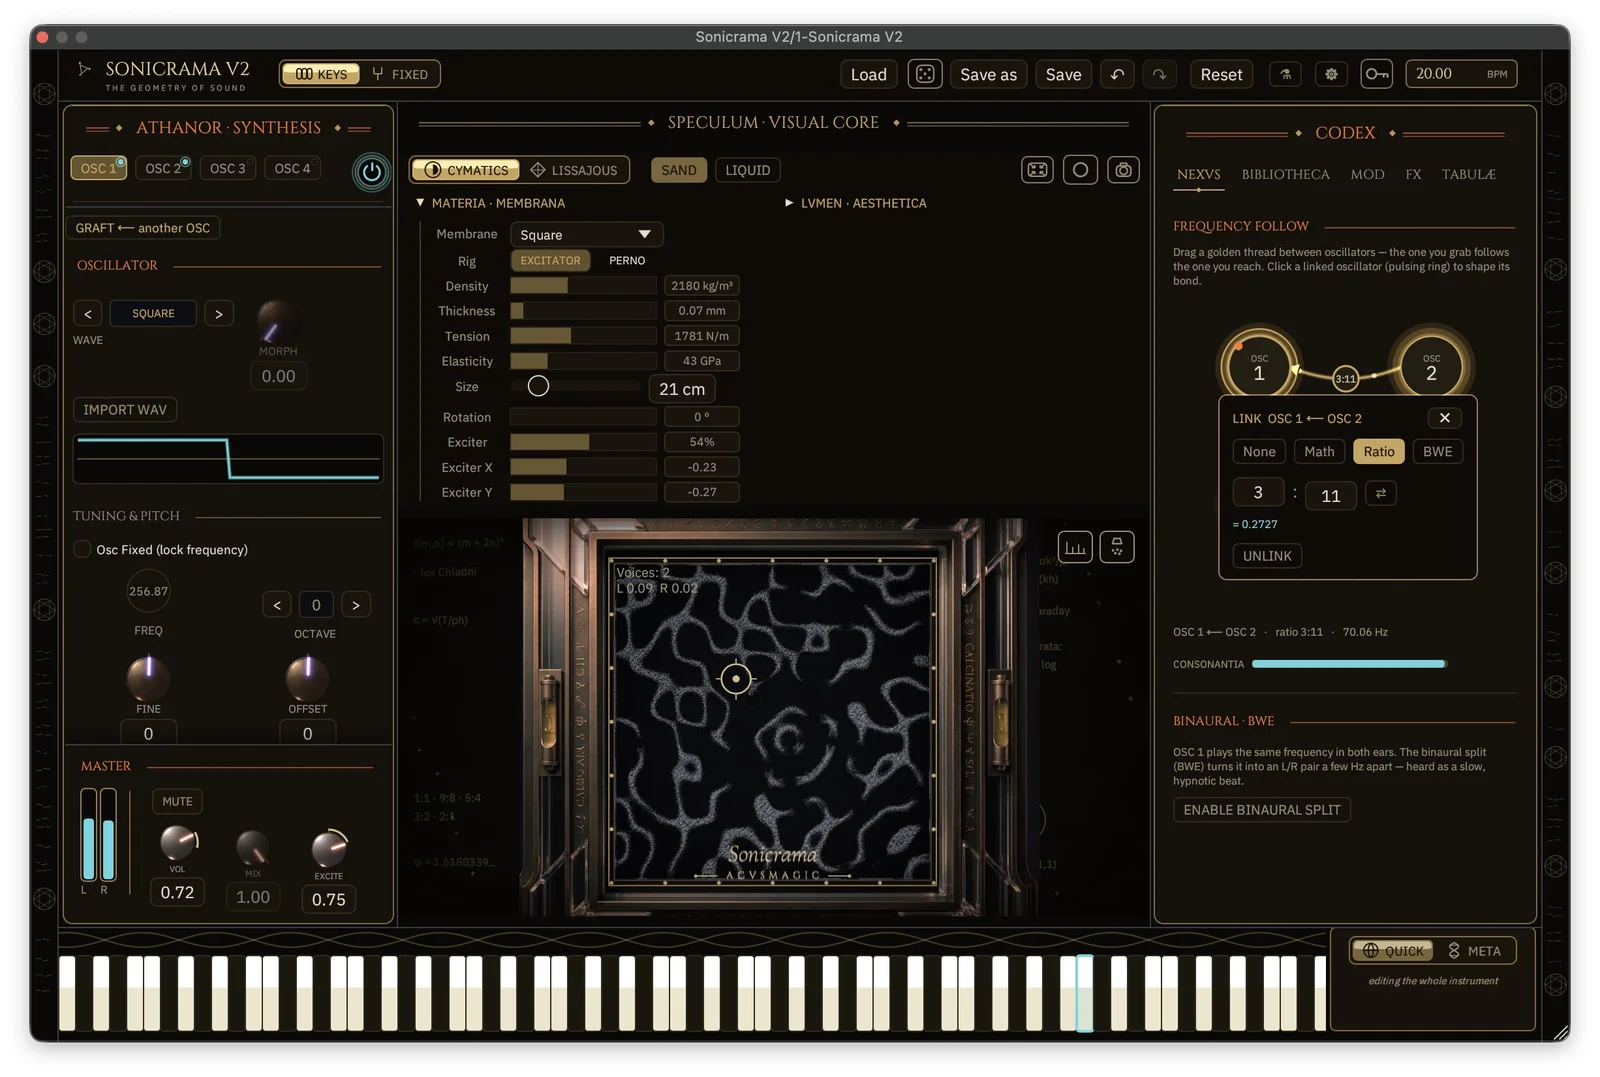This screenshot has width=1600, height=1077.
Task: Click the Size slider handle
Action: coord(538,386)
